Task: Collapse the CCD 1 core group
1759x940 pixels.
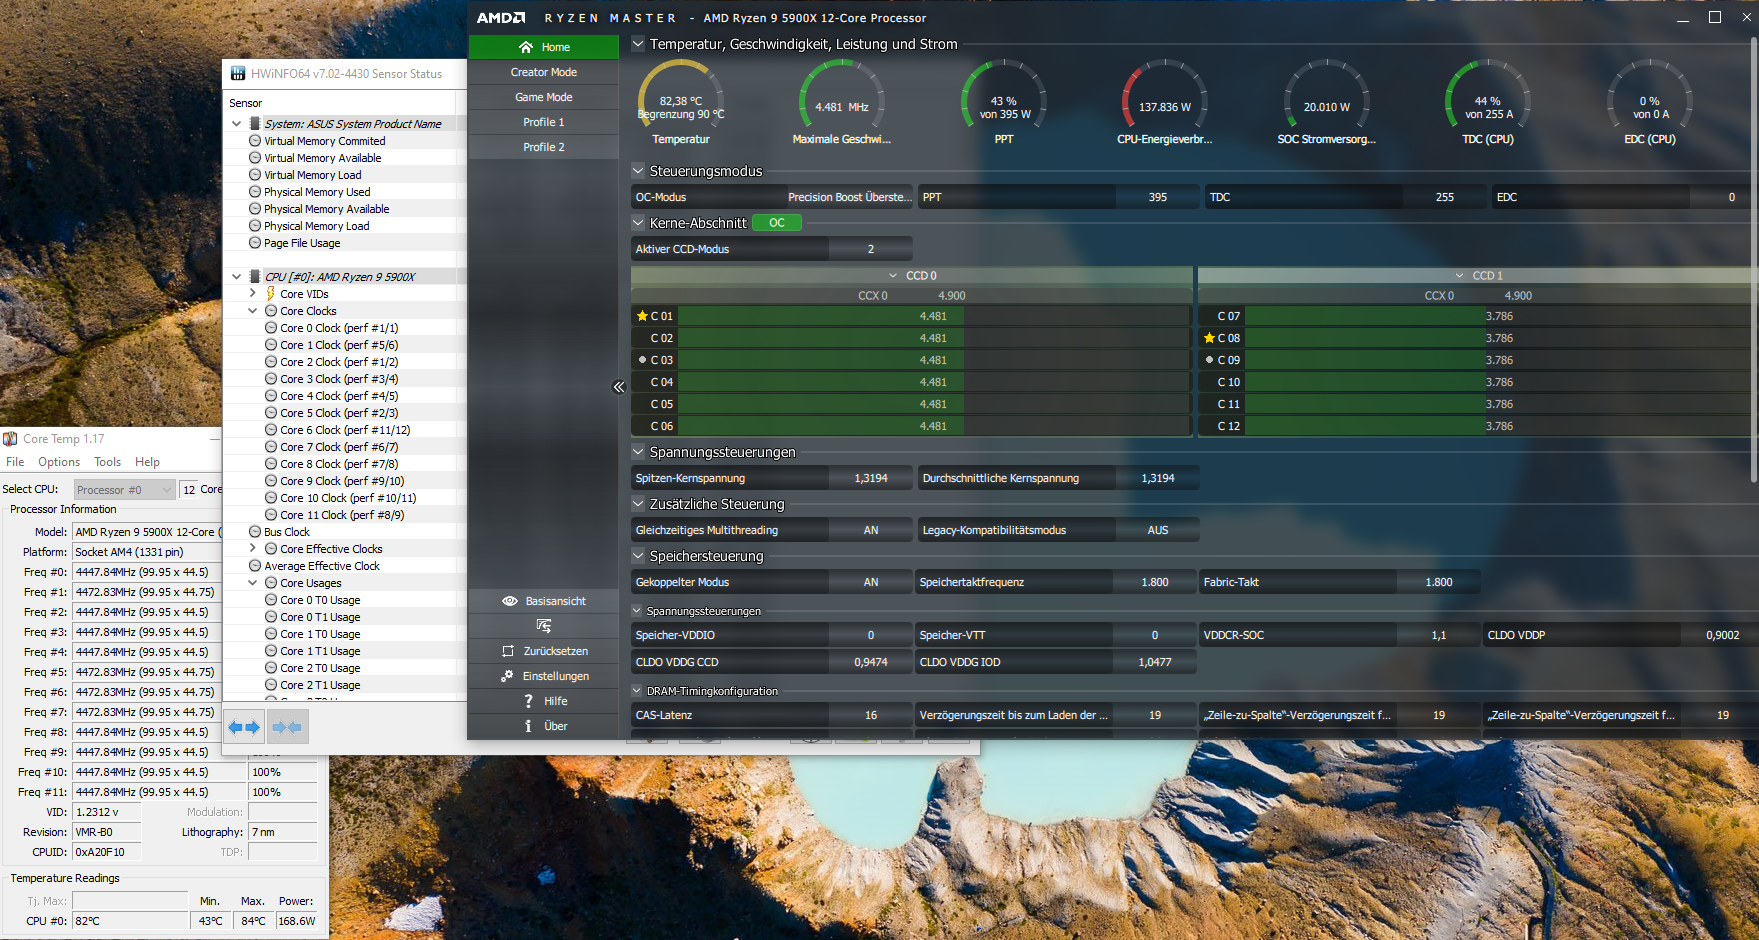Action: (x=1460, y=275)
